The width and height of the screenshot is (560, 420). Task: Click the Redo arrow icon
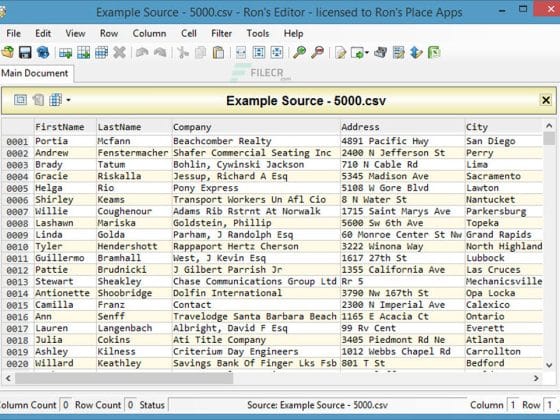pos(160,53)
